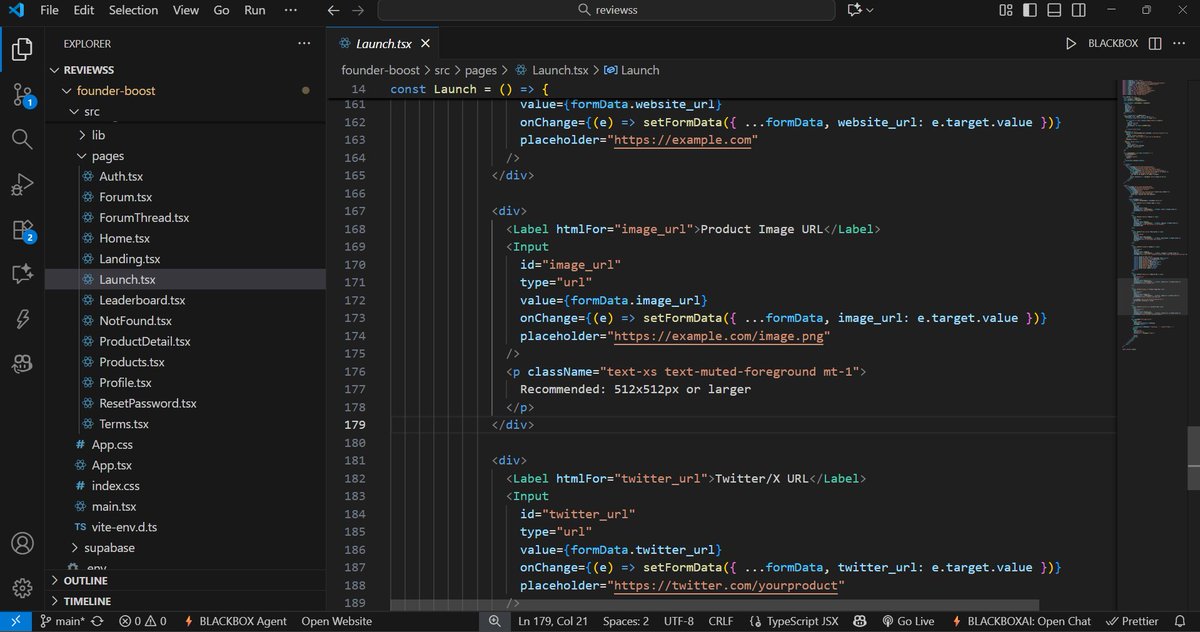This screenshot has width=1200, height=632.
Task: Open notifications bell in status bar
Action: coord(1182,621)
